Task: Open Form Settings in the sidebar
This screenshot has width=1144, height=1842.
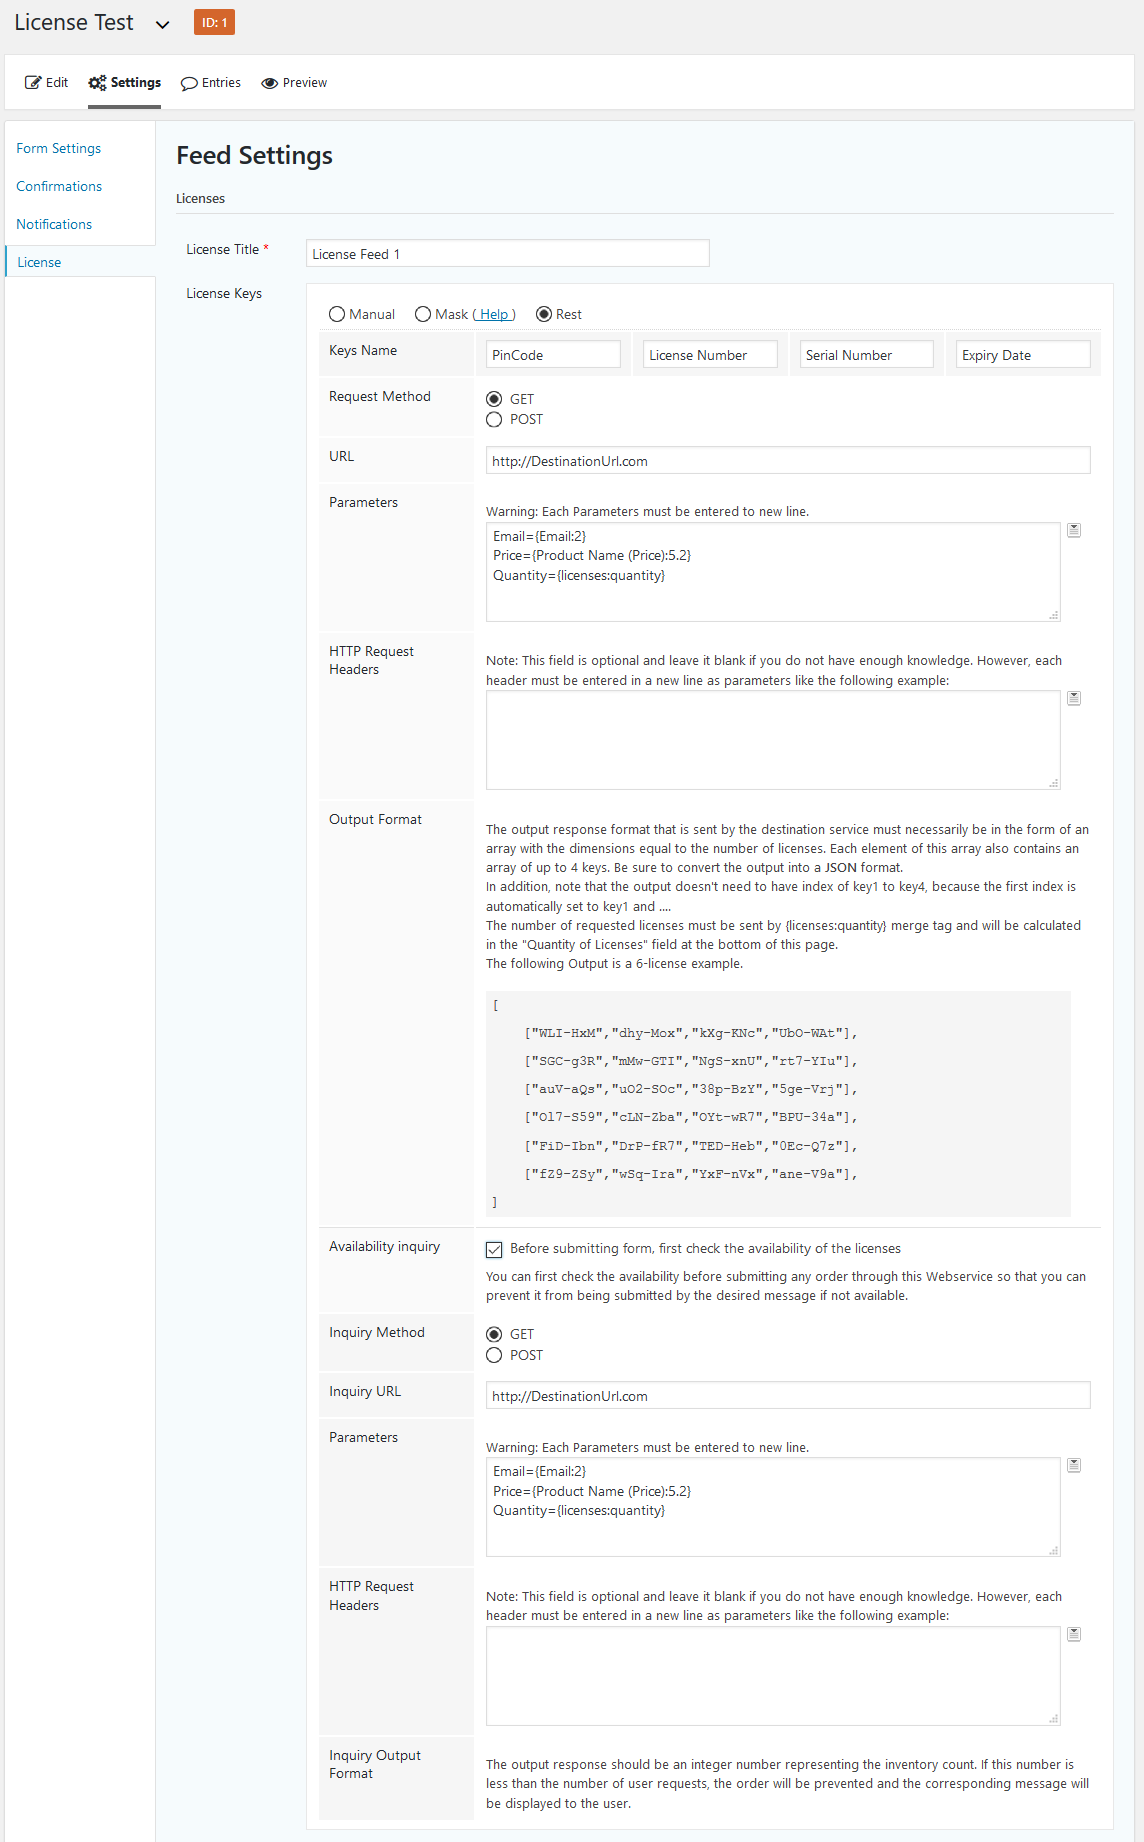Action: [x=58, y=148]
